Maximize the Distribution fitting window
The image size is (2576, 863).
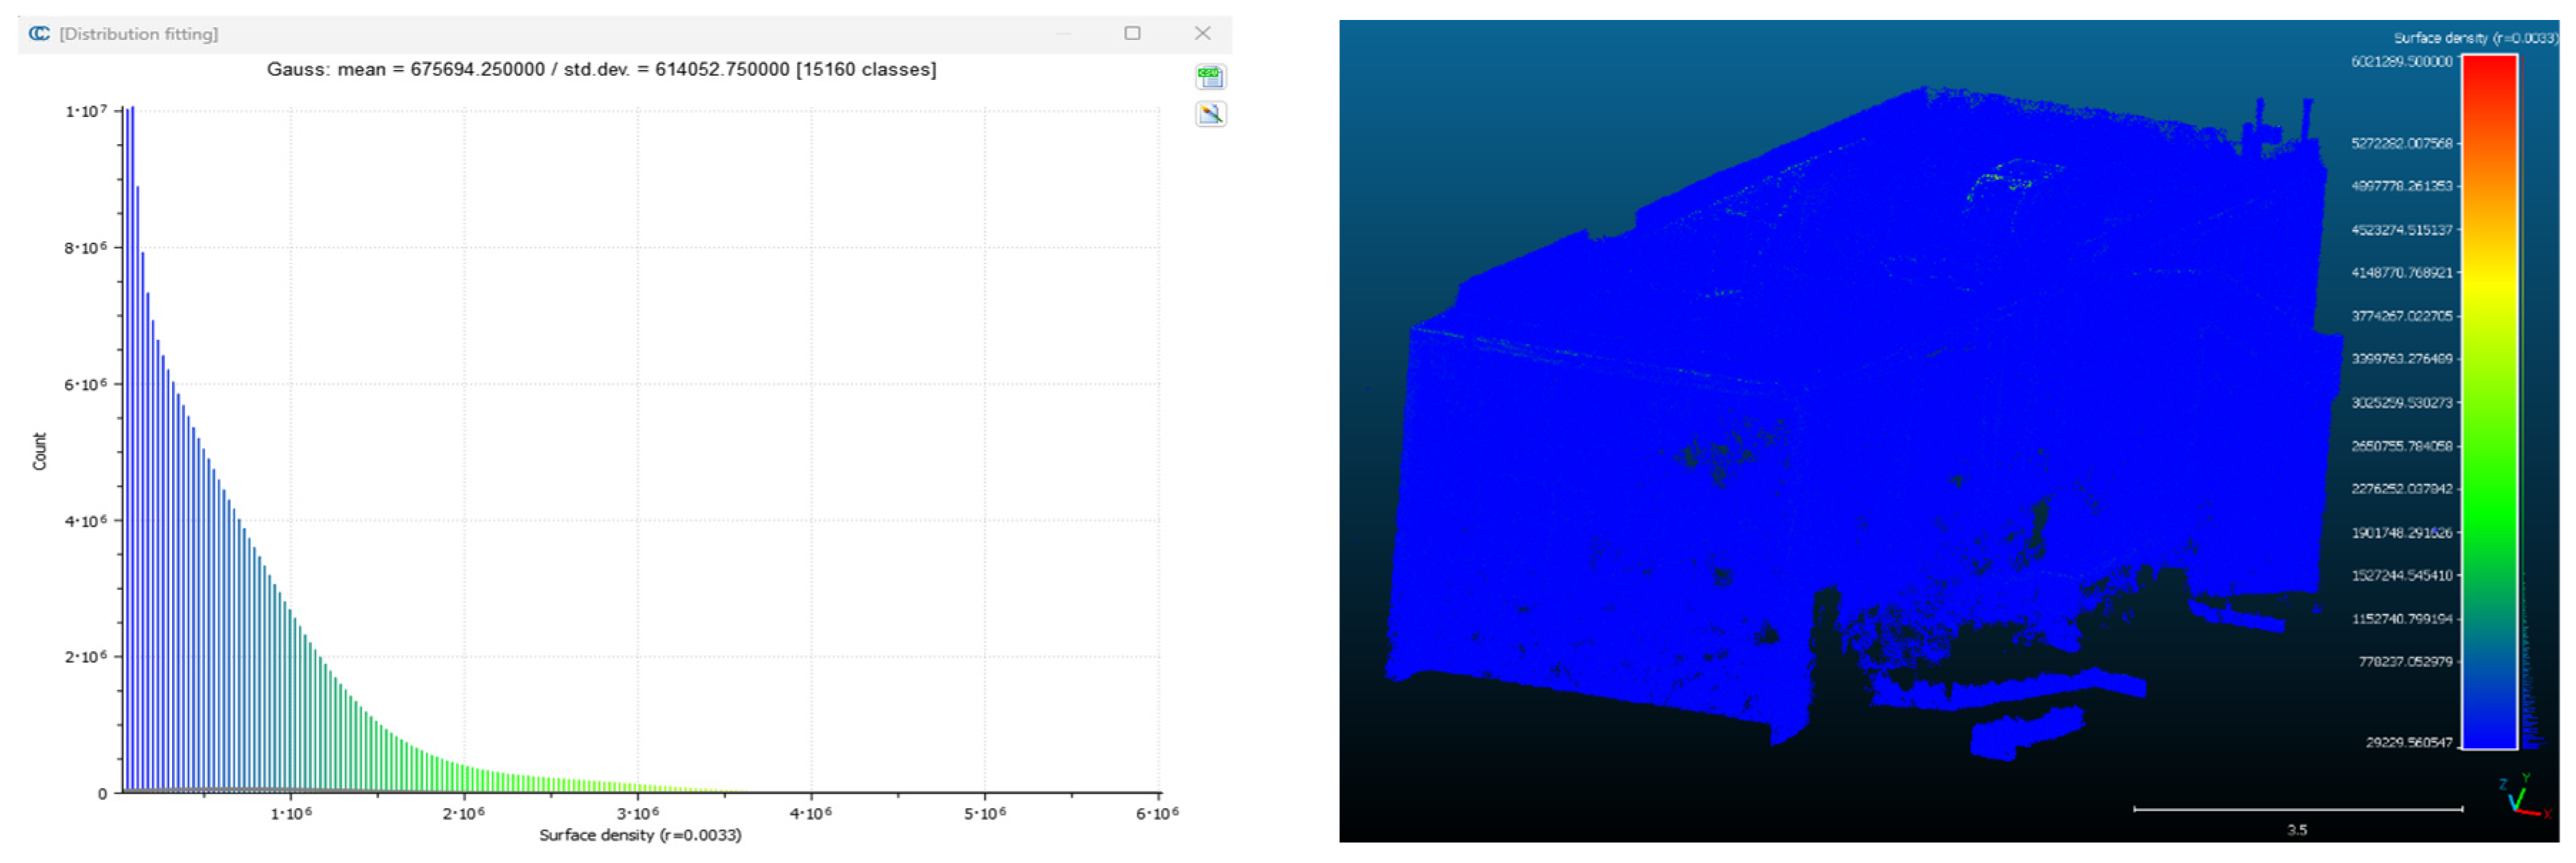tap(1132, 33)
